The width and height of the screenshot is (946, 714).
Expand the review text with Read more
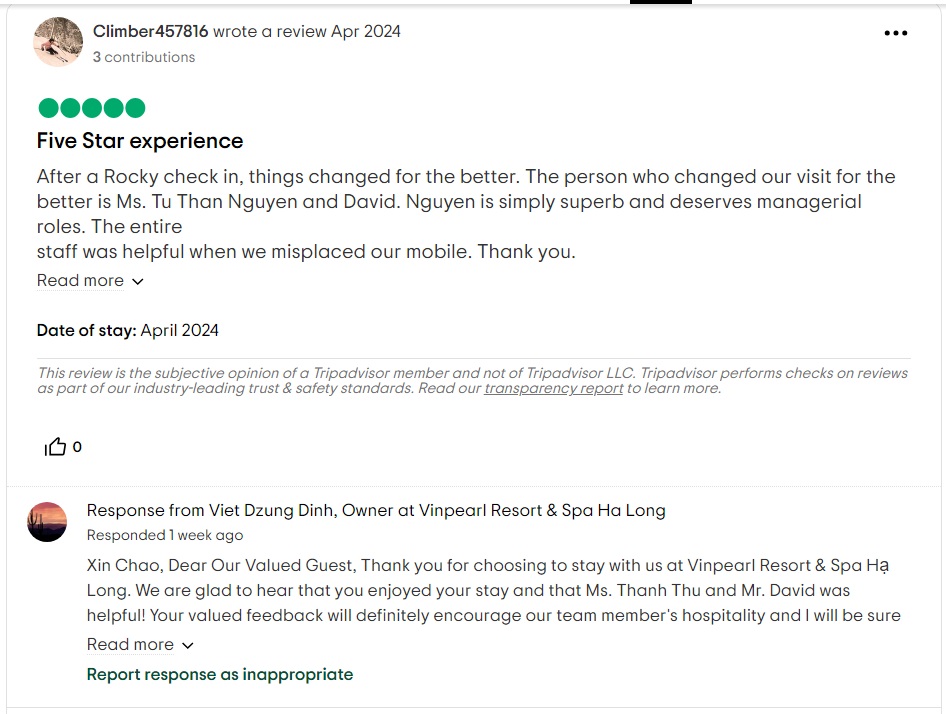click(81, 280)
